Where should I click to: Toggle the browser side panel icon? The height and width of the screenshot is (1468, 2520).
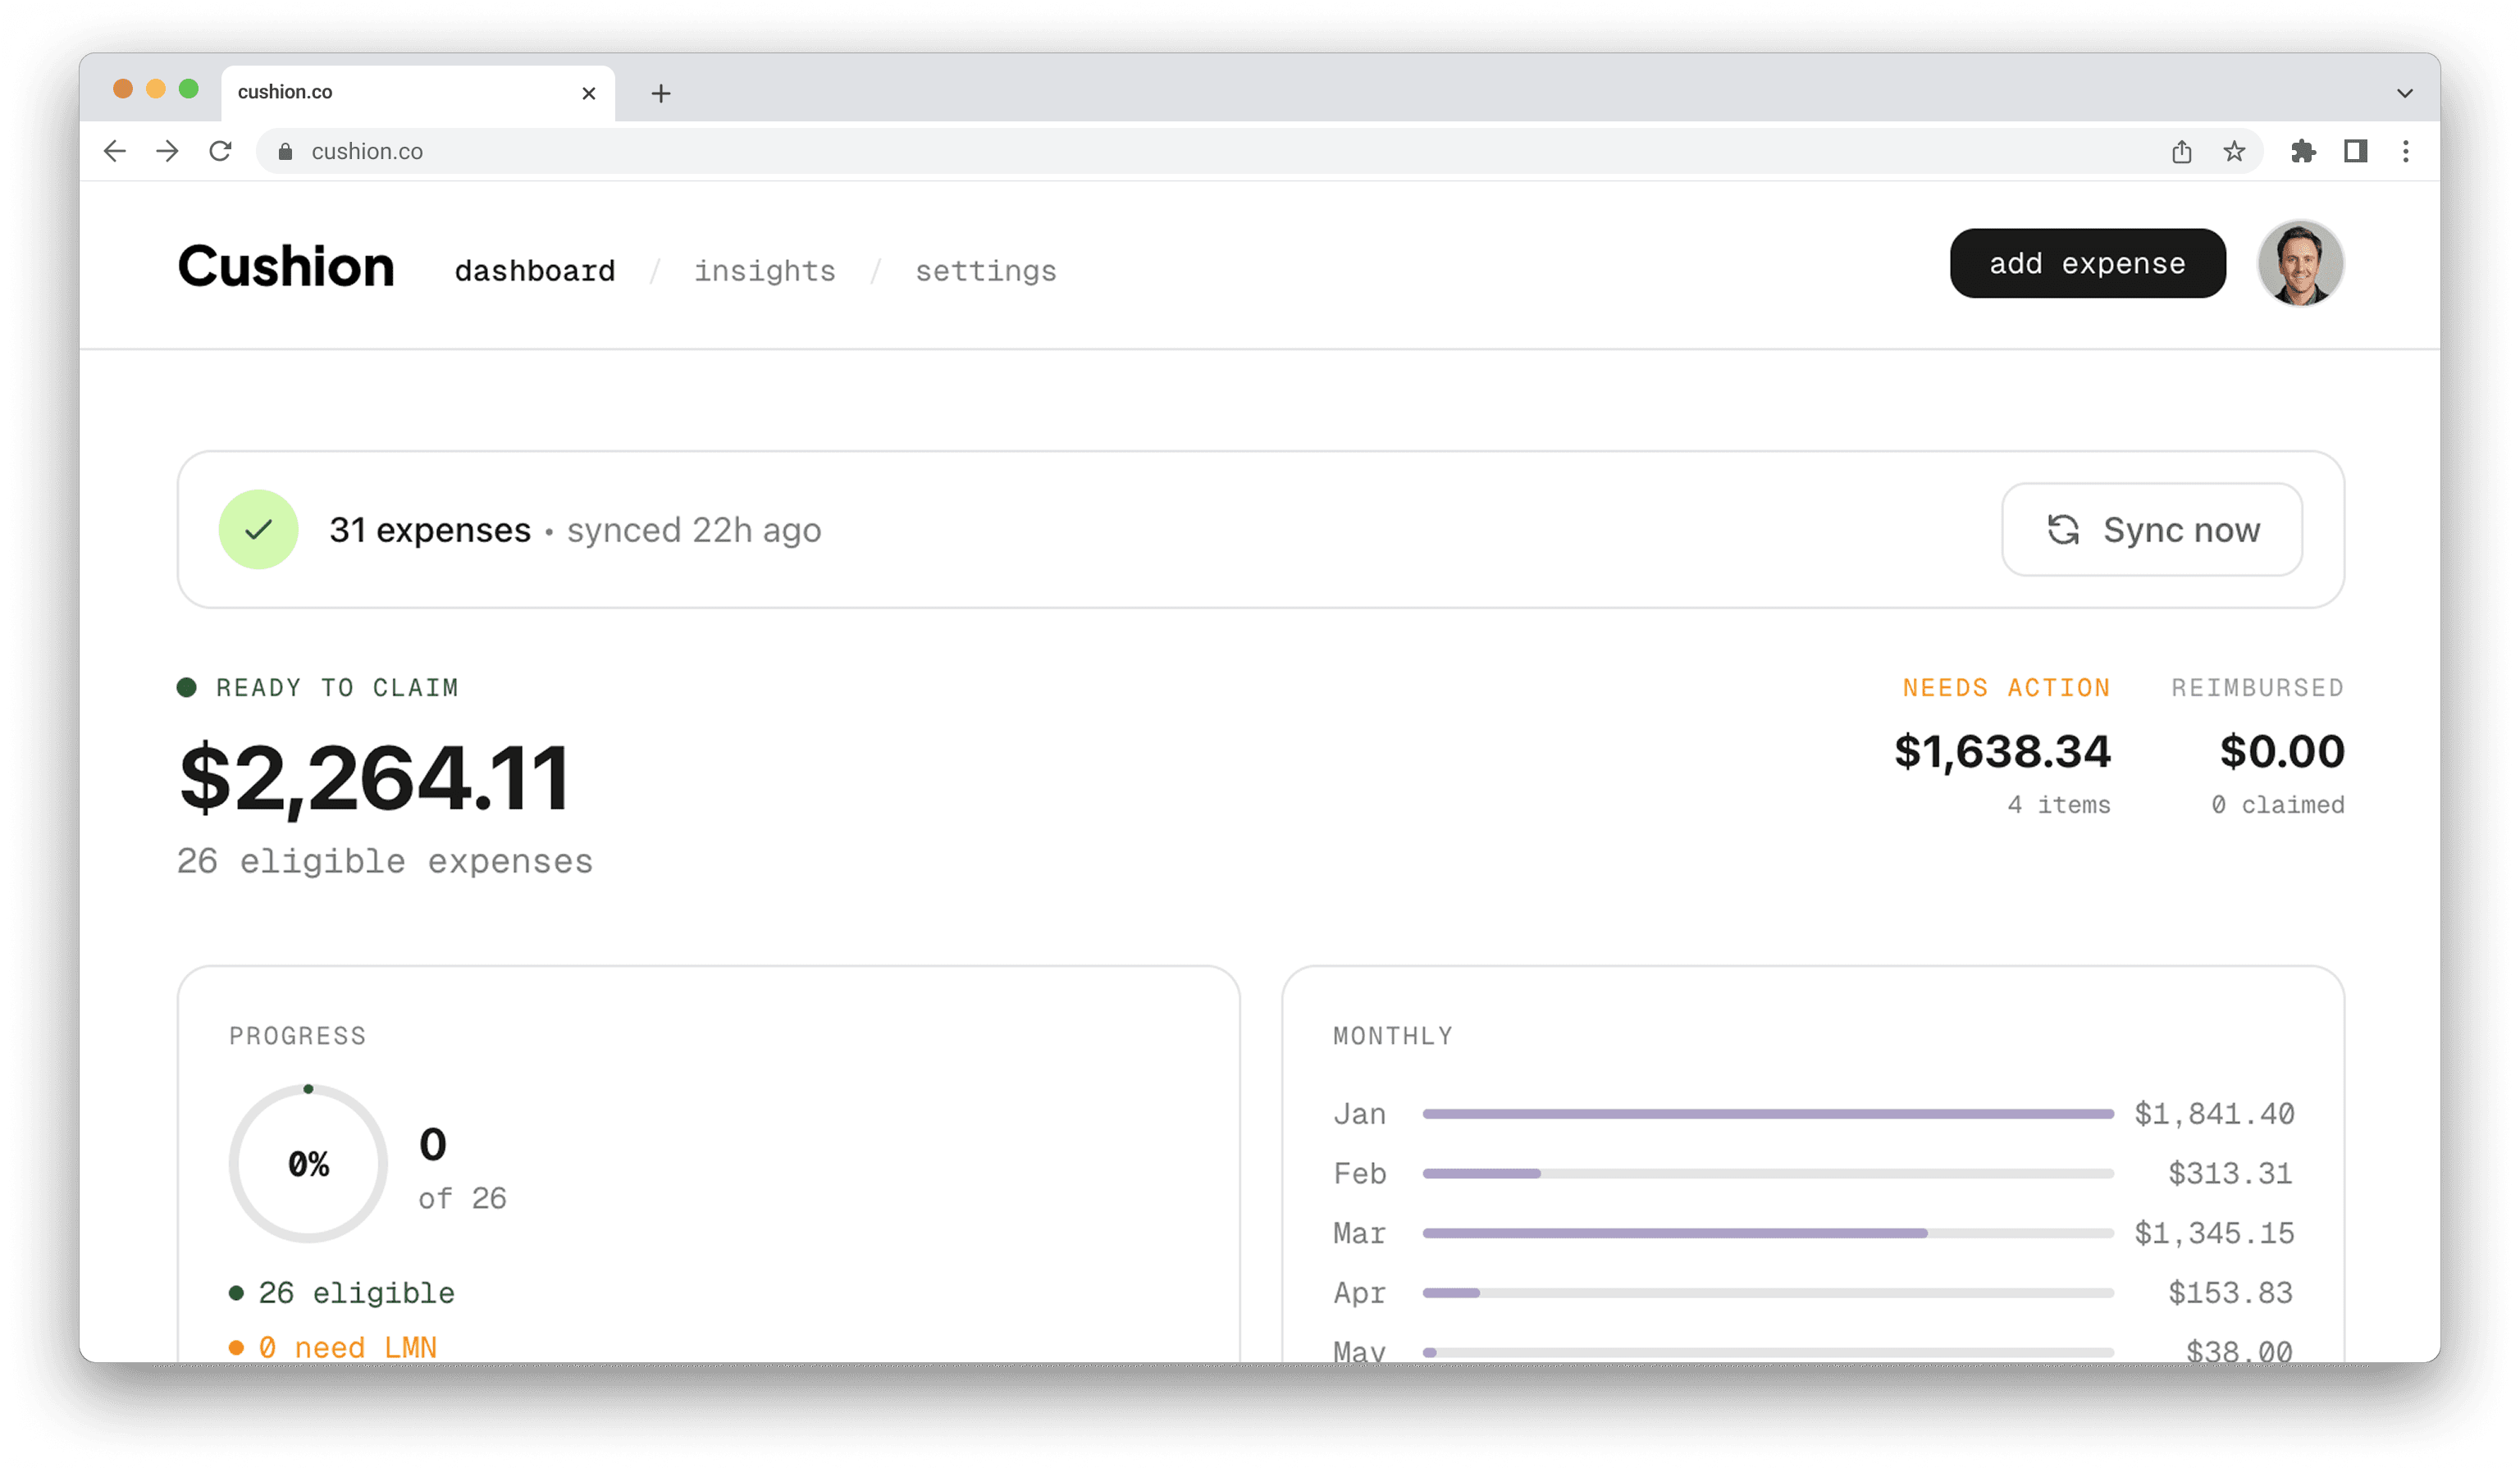click(2355, 151)
